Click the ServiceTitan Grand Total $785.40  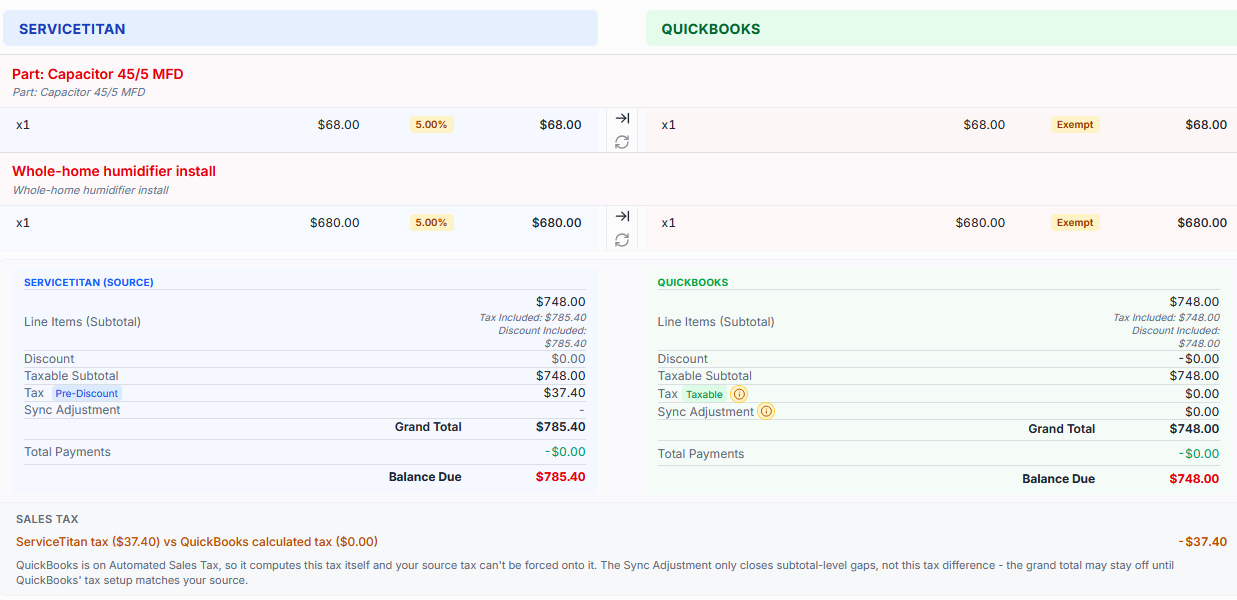561,427
